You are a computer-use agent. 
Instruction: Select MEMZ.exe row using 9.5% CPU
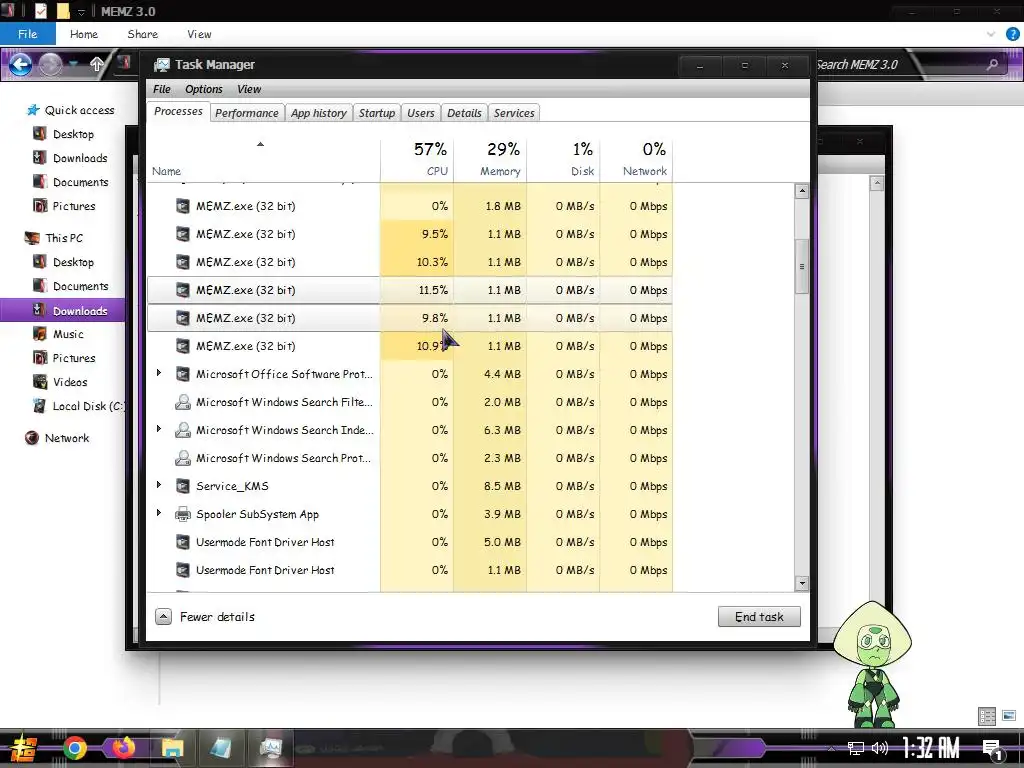(x=410, y=234)
